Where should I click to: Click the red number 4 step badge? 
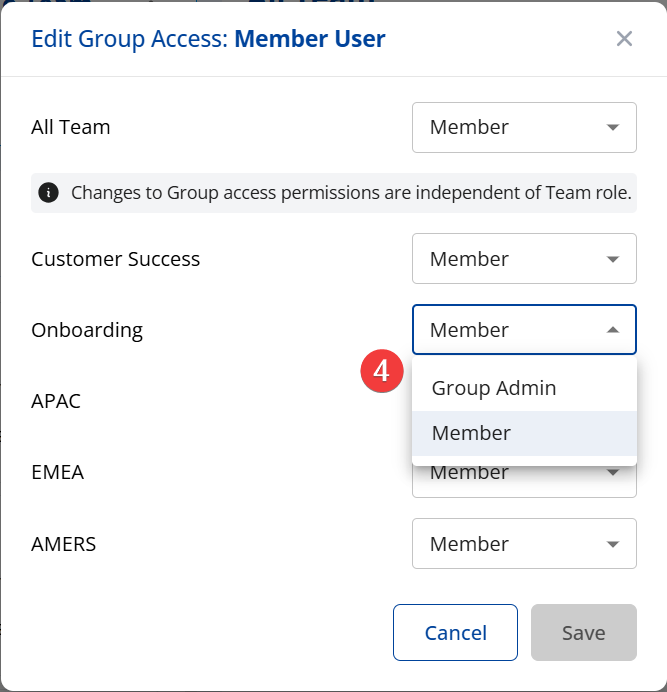[381, 371]
